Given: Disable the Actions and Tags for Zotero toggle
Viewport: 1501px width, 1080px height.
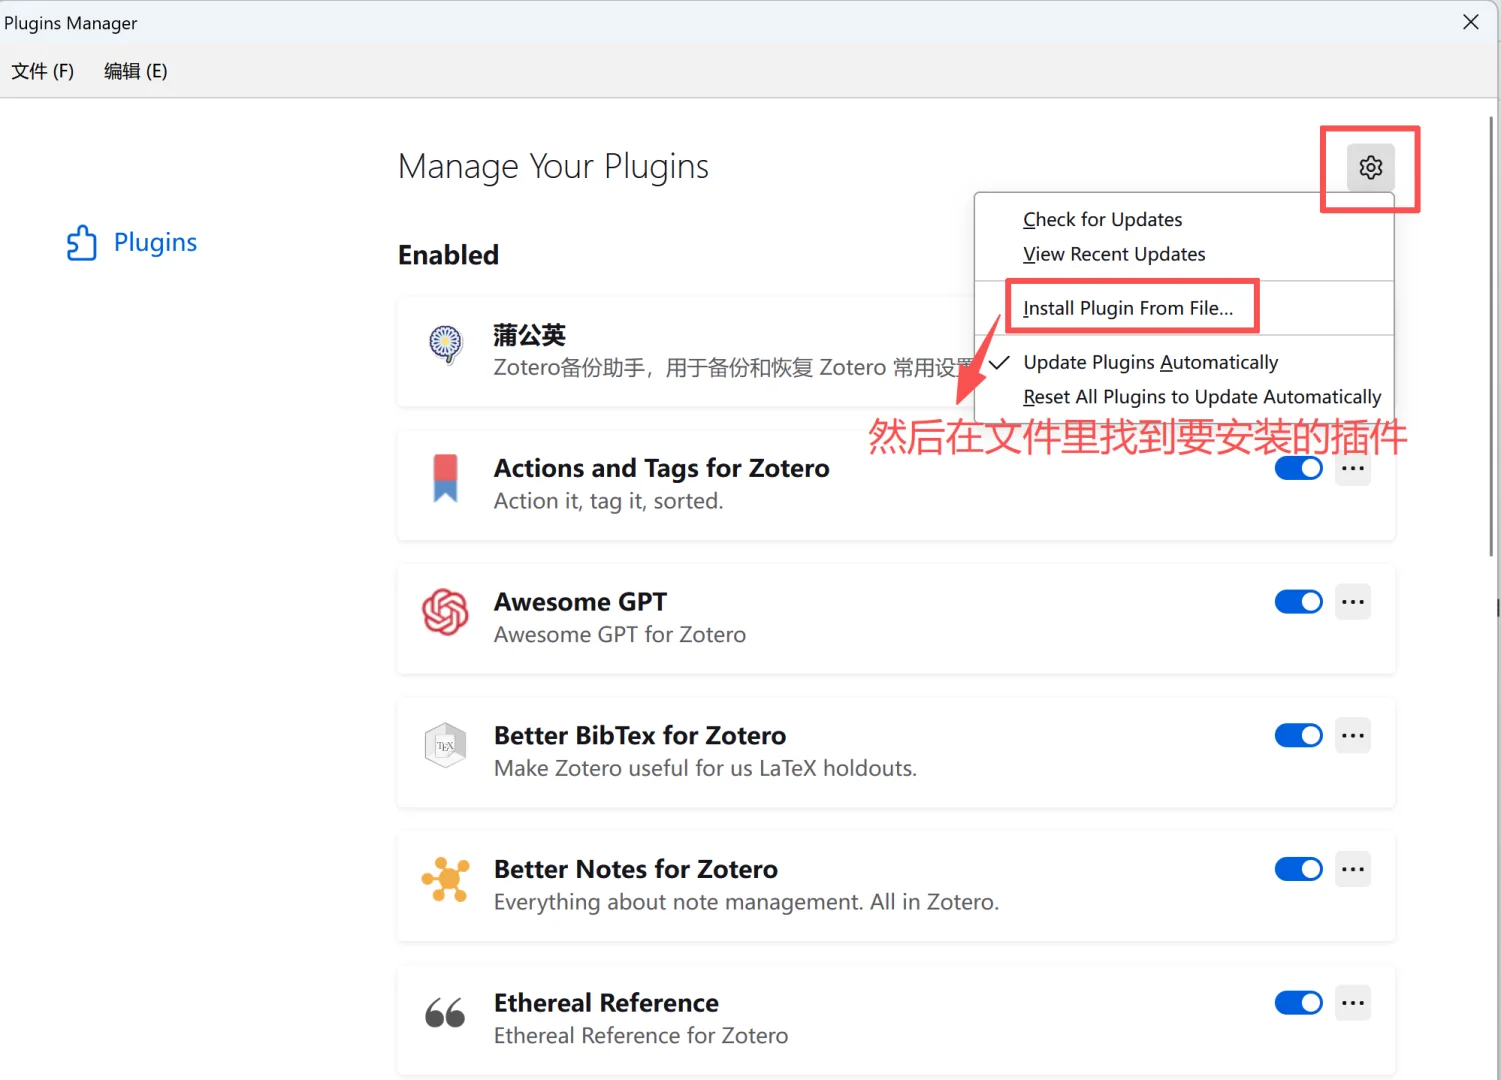Looking at the screenshot, I should click(1298, 468).
